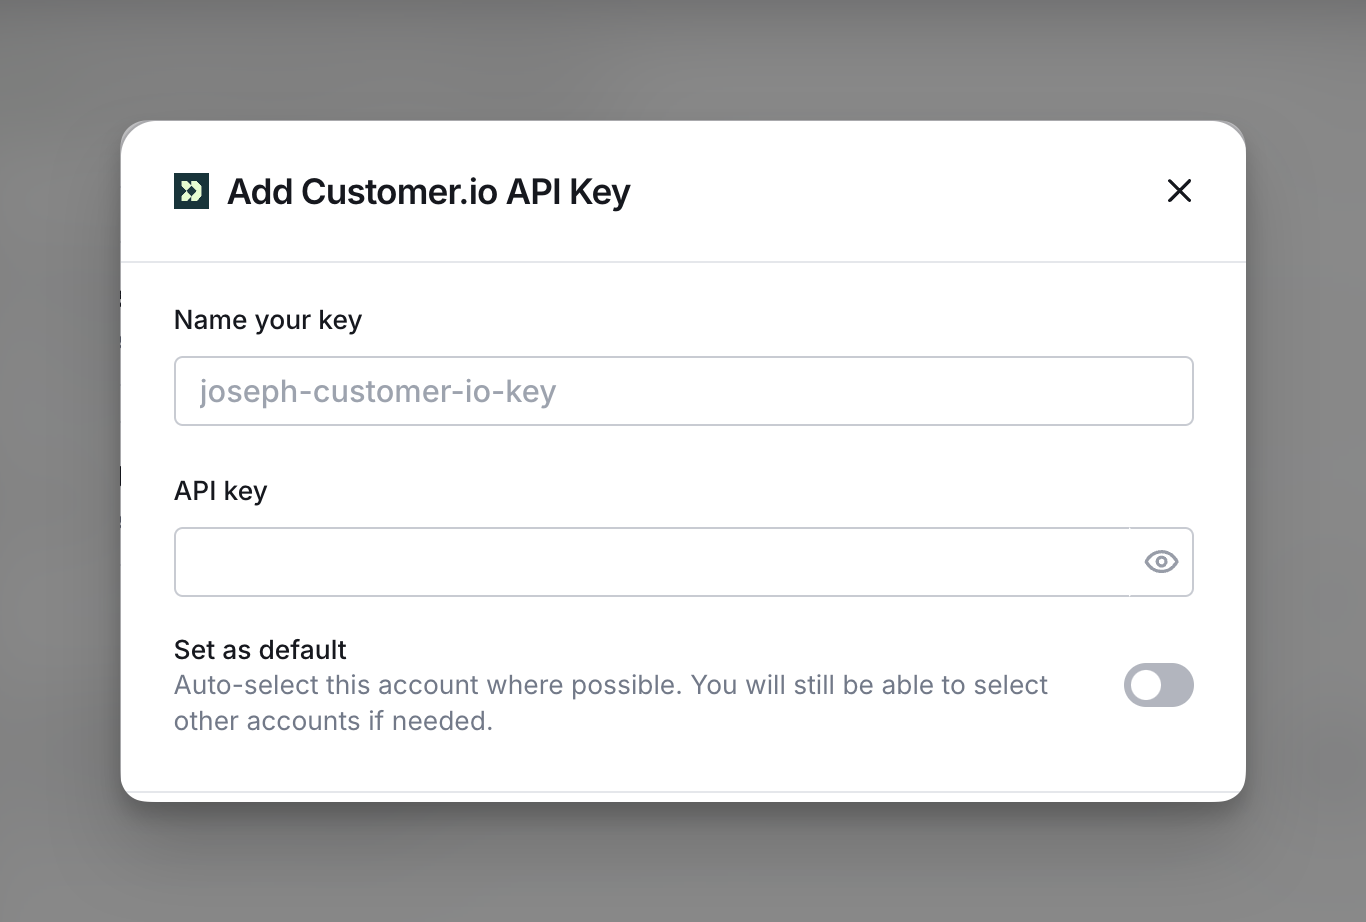Click the green arrow brand logo

pyautogui.click(x=191, y=191)
